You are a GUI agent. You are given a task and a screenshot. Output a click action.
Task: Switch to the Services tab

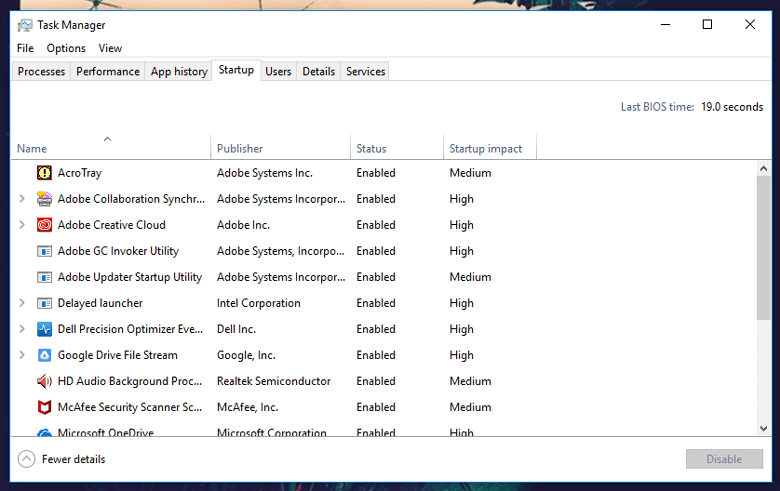pyautogui.click(x=366, y=72)
